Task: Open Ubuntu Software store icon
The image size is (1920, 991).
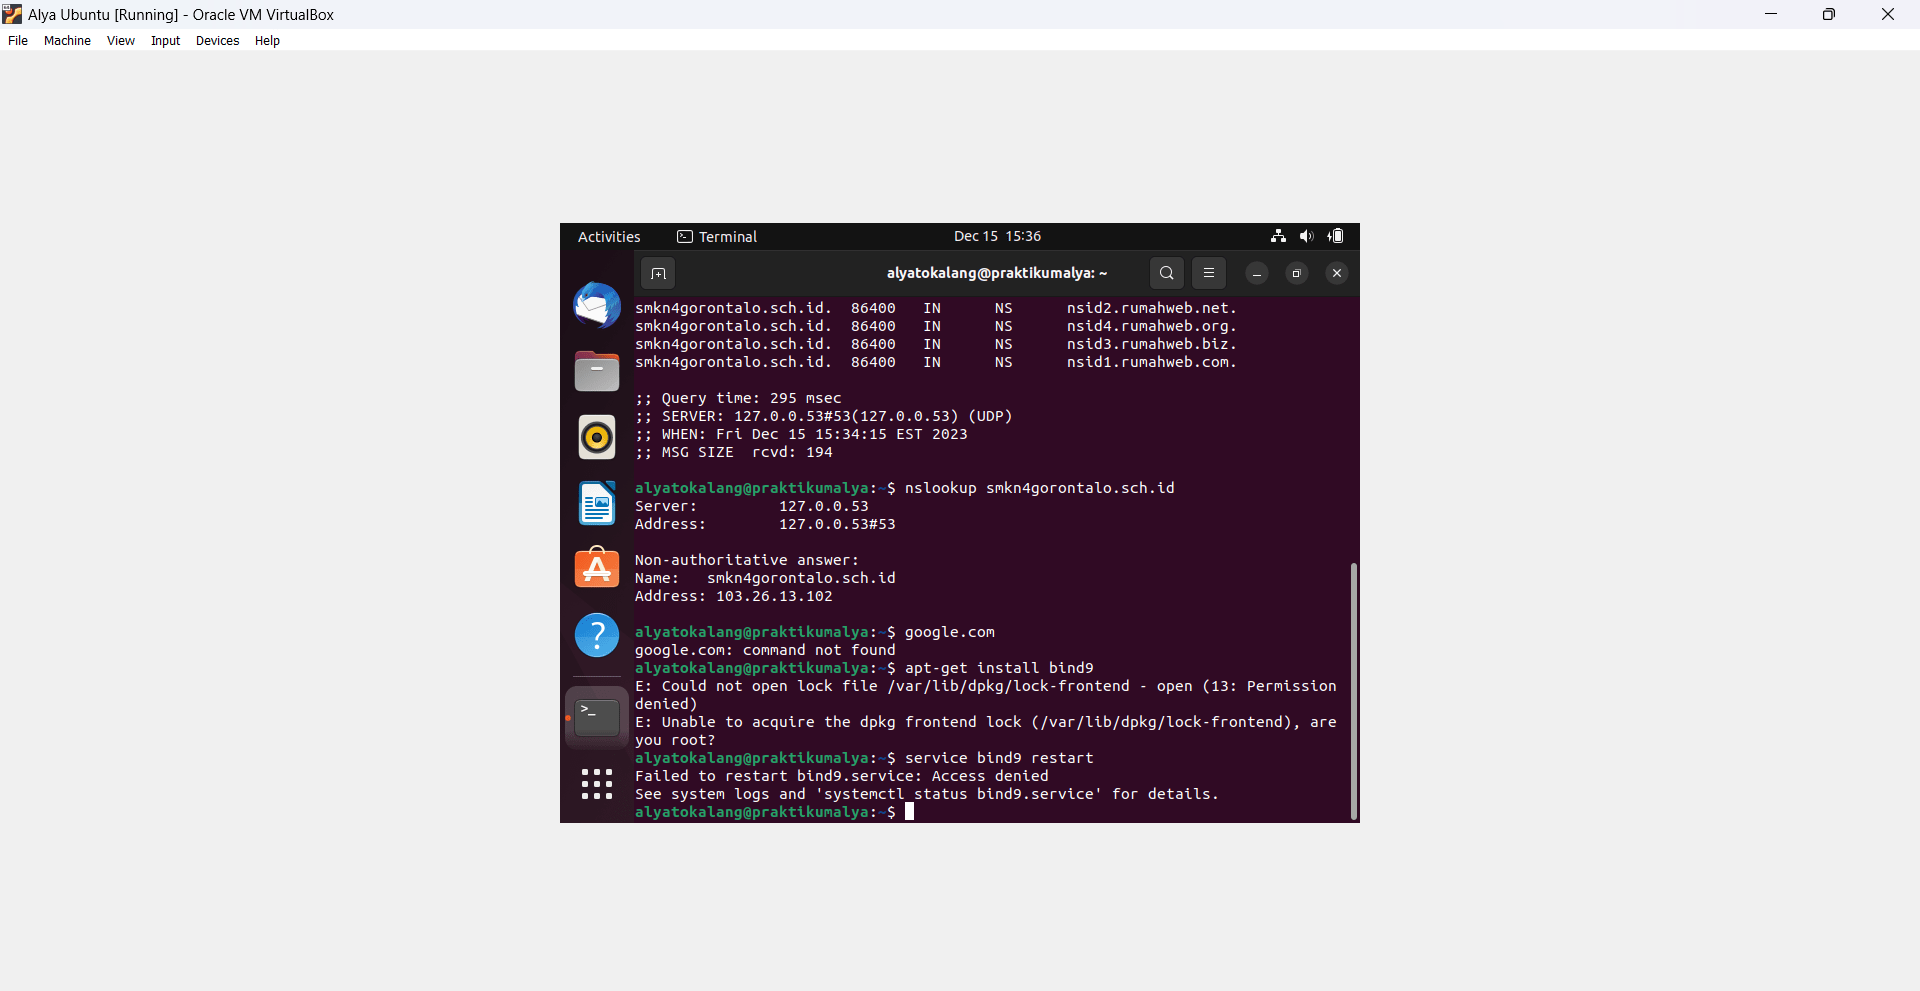Action: coord(597,568)
